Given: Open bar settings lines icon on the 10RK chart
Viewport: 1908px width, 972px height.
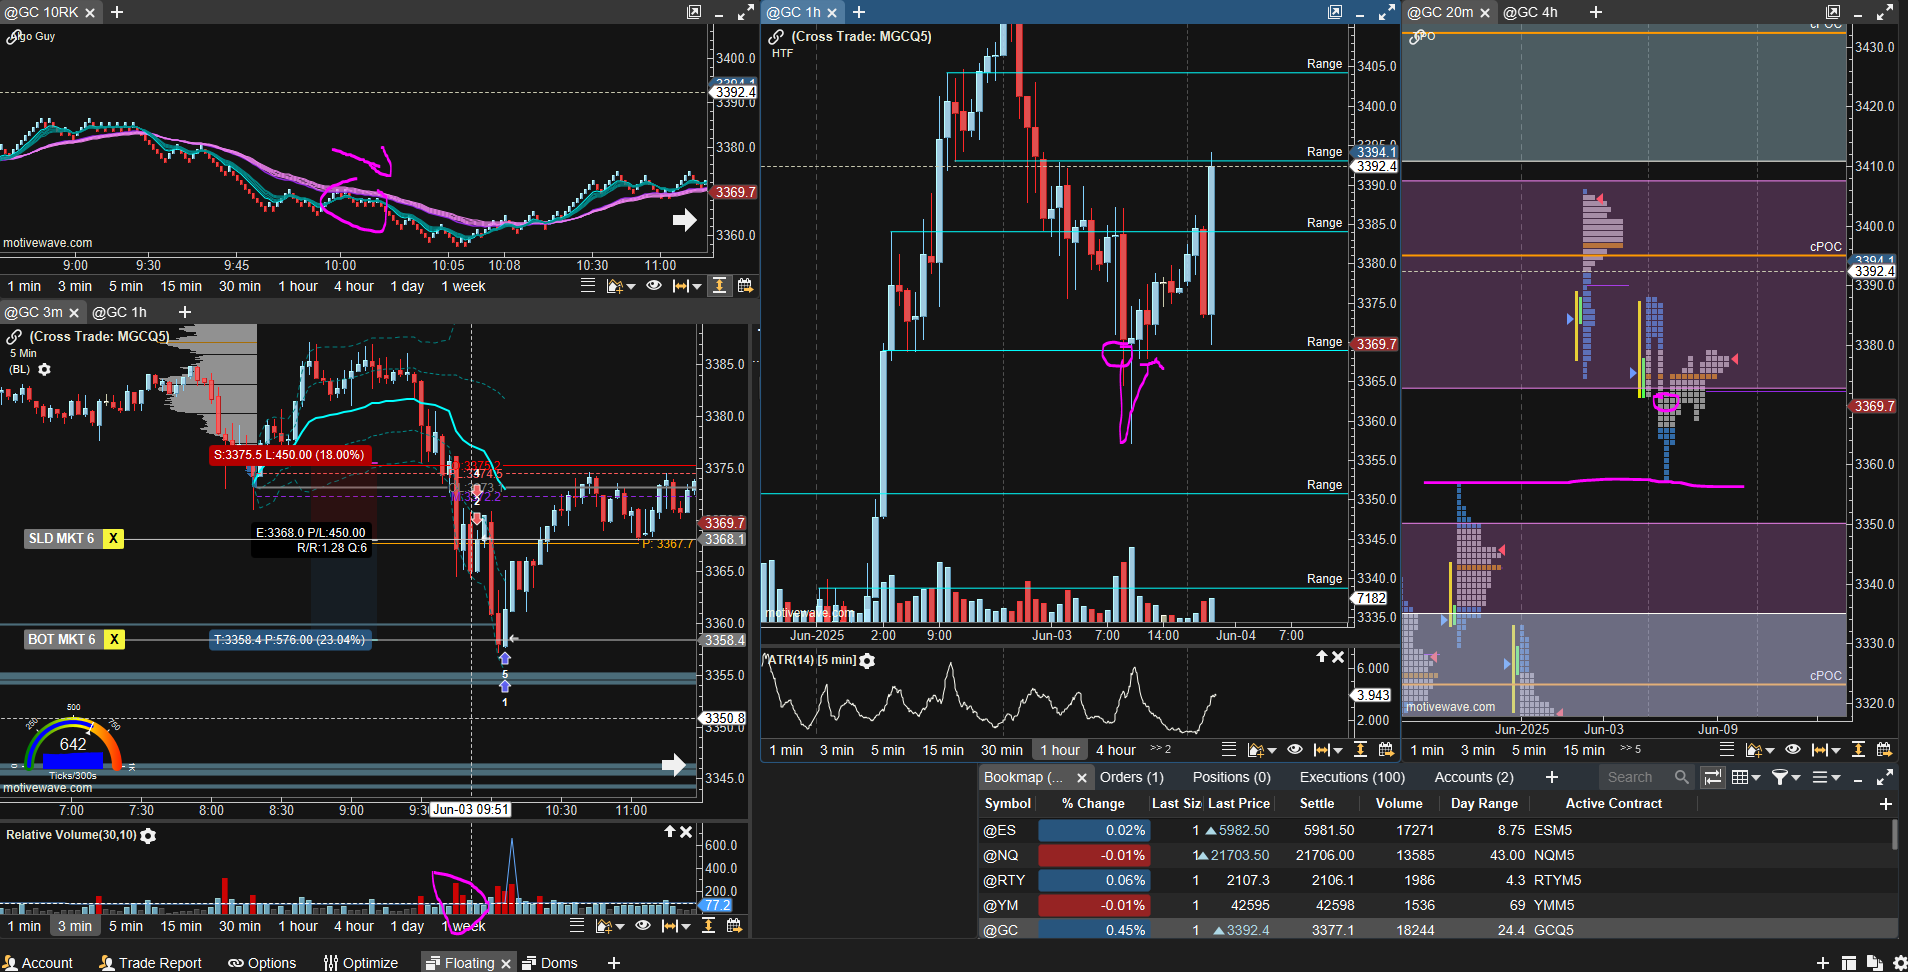Looking at the screenshot, I should click(x=588, y=286).
